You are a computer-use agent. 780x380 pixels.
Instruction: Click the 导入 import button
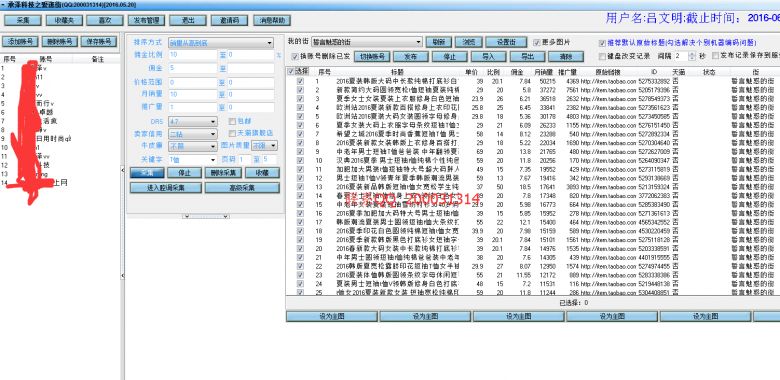click(x=488, y=56)
